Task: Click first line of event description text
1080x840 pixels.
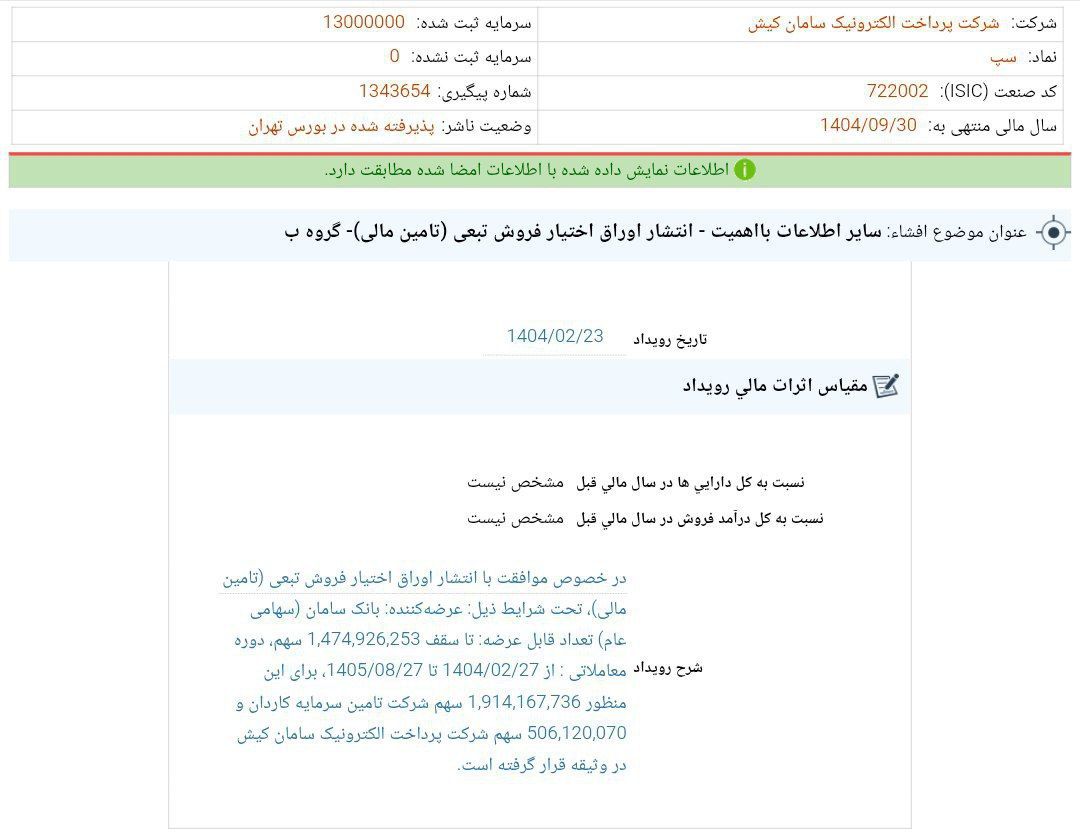Action: pos(424,578)
